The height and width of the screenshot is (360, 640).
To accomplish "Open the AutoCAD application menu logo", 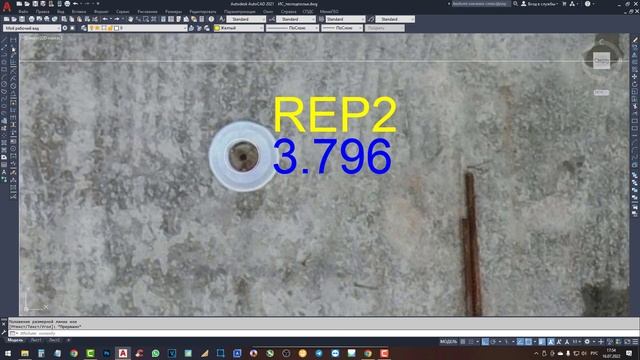I will (x=7, y=7).
